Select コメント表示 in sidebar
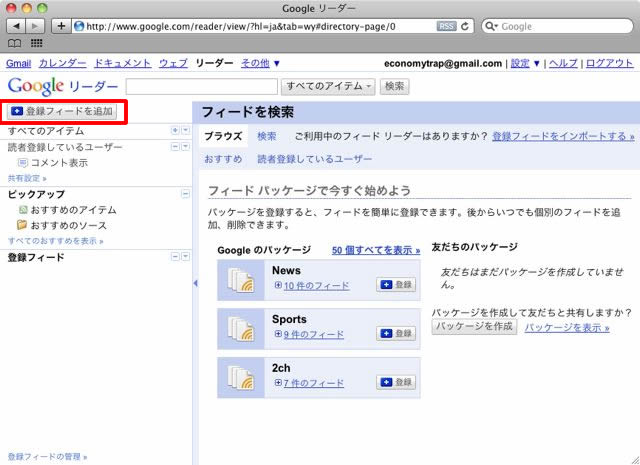The height and width of the screenshot is (465, 640). tap(59, 163)
